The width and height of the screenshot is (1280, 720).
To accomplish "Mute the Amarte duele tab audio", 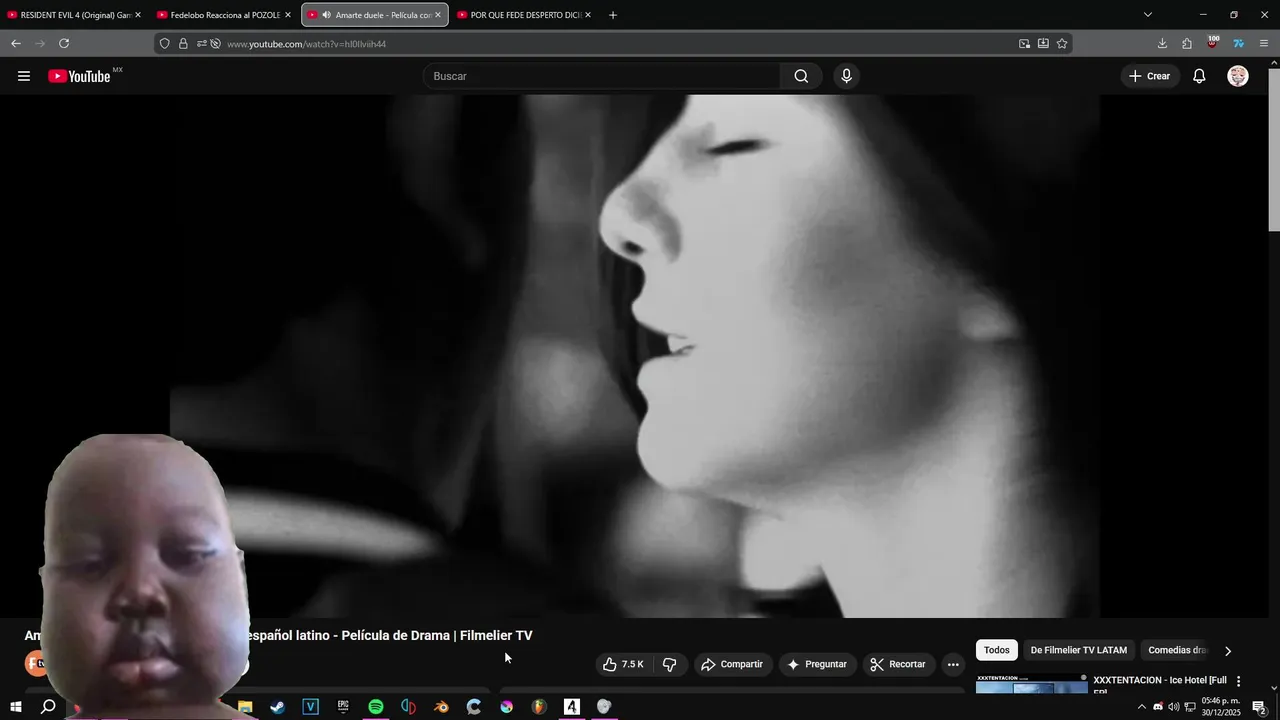I will click(x=327, y=15).
